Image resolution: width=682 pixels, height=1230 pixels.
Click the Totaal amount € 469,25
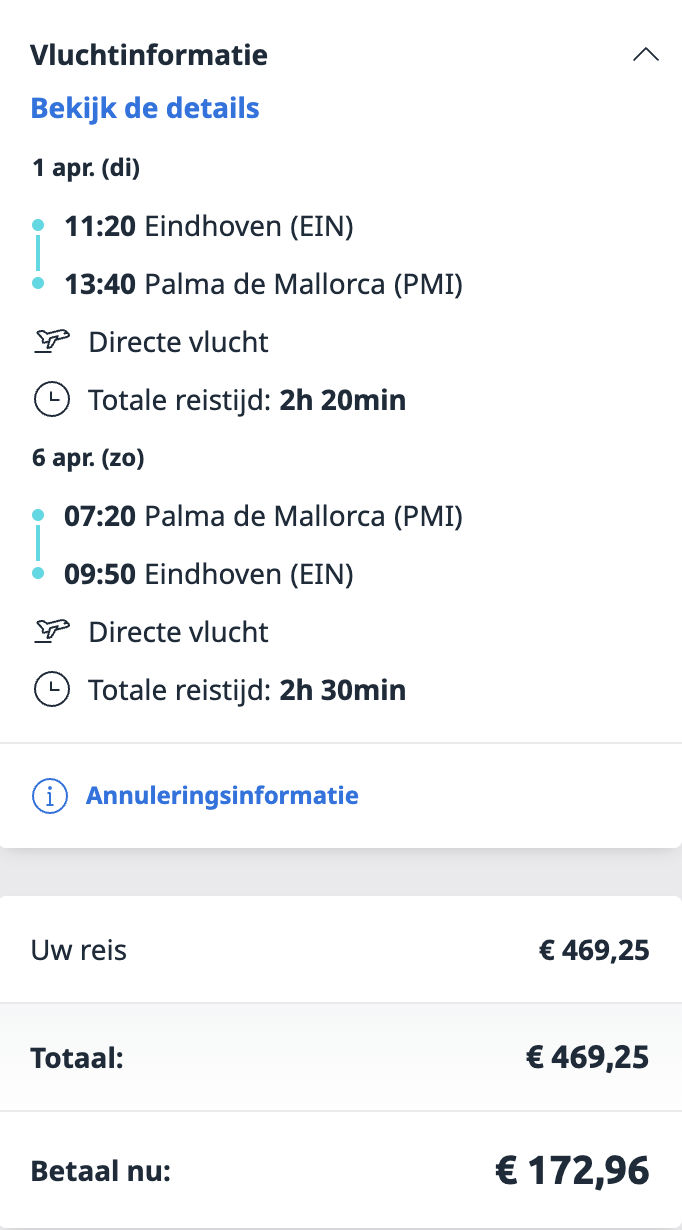587,1057
